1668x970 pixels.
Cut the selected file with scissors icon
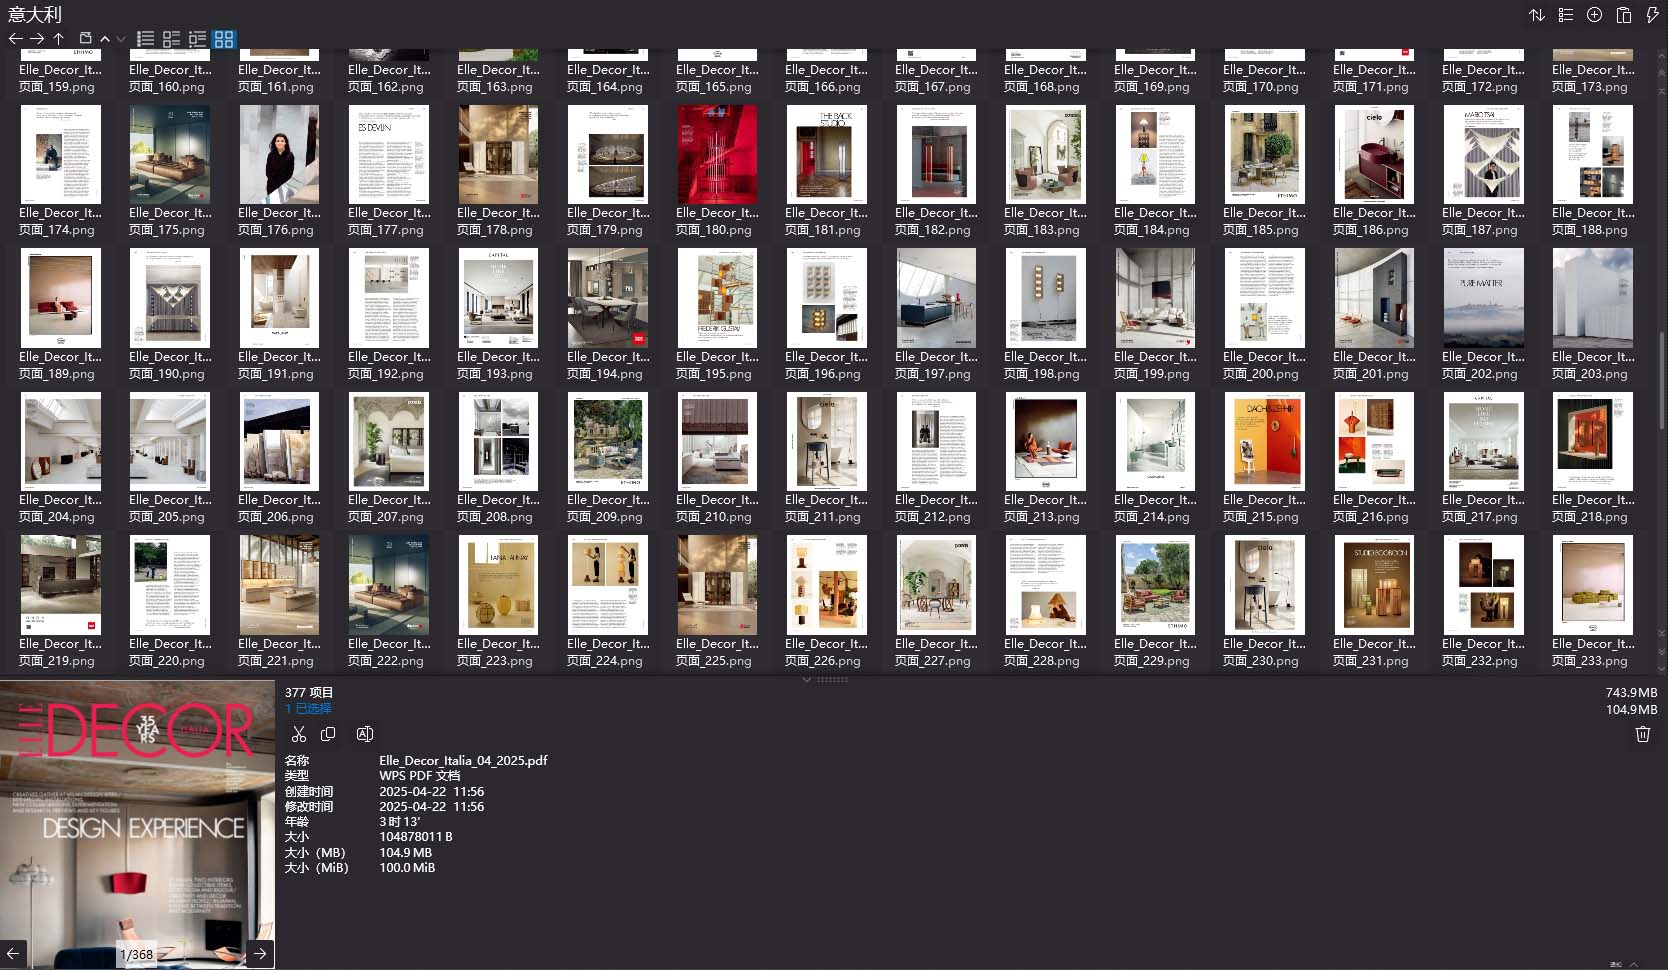click(298, 734)
